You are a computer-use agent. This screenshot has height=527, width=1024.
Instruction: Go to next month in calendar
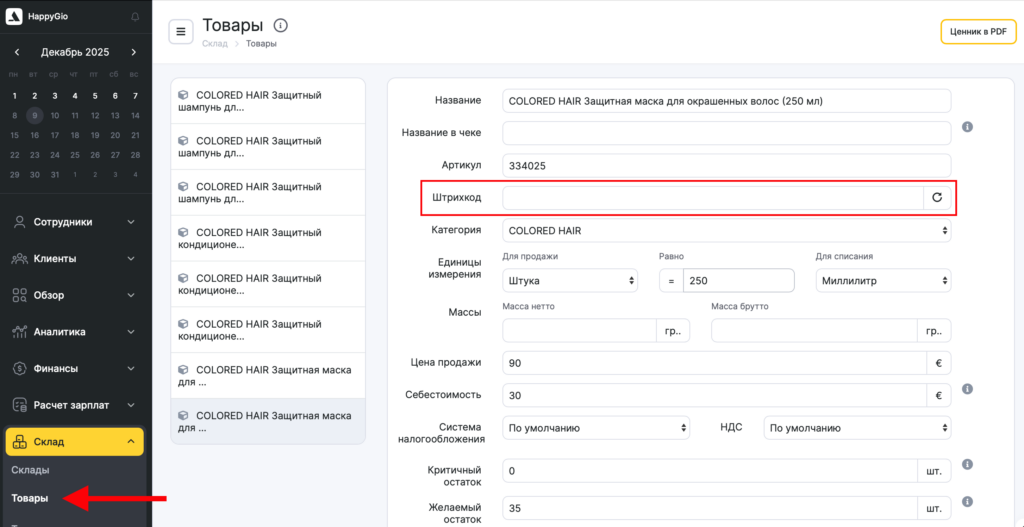coord(134,52)
